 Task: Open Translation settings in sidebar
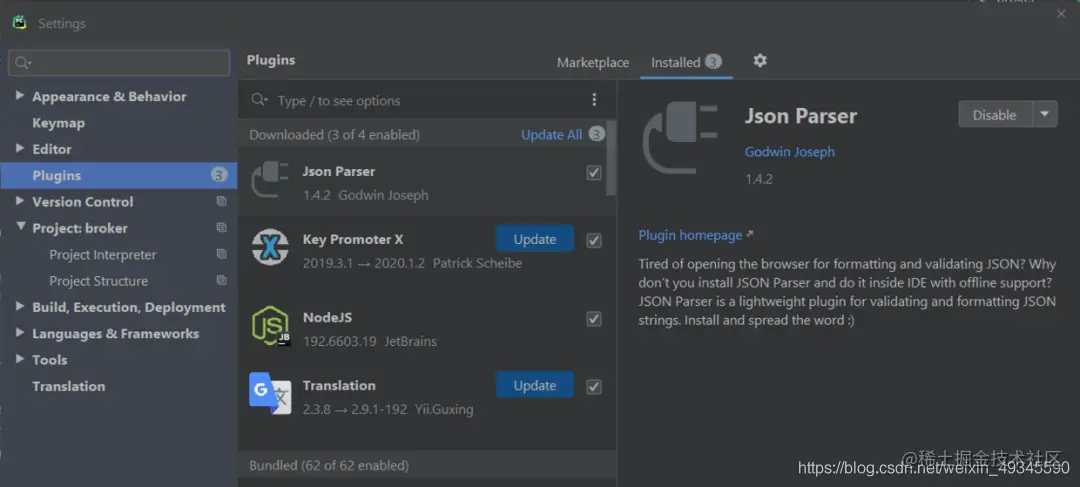click(69, 386)
